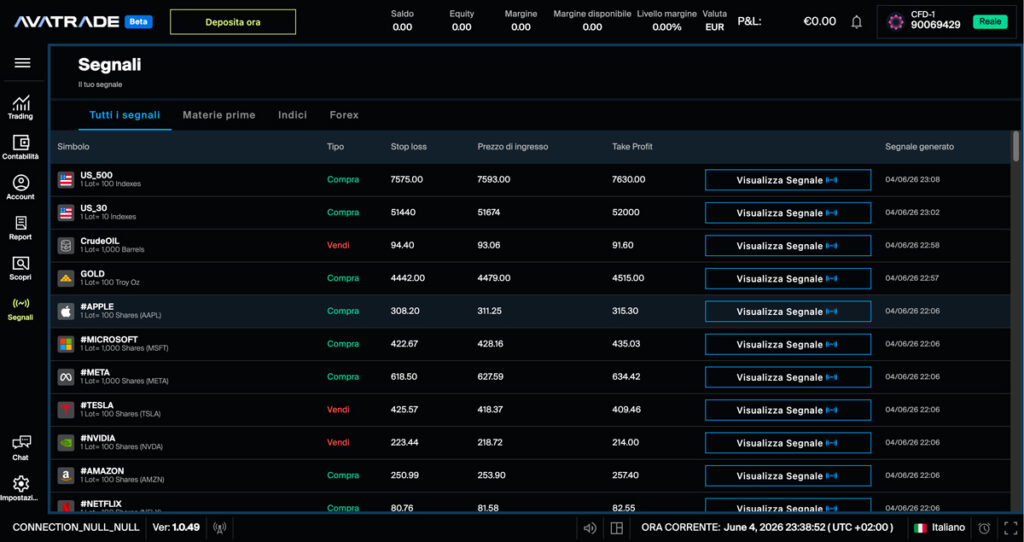Viewport: 1024px width, 542px height.
Task: Open the CFD-1 account selector
Action: pyautogui.click(x=946, y=22)
